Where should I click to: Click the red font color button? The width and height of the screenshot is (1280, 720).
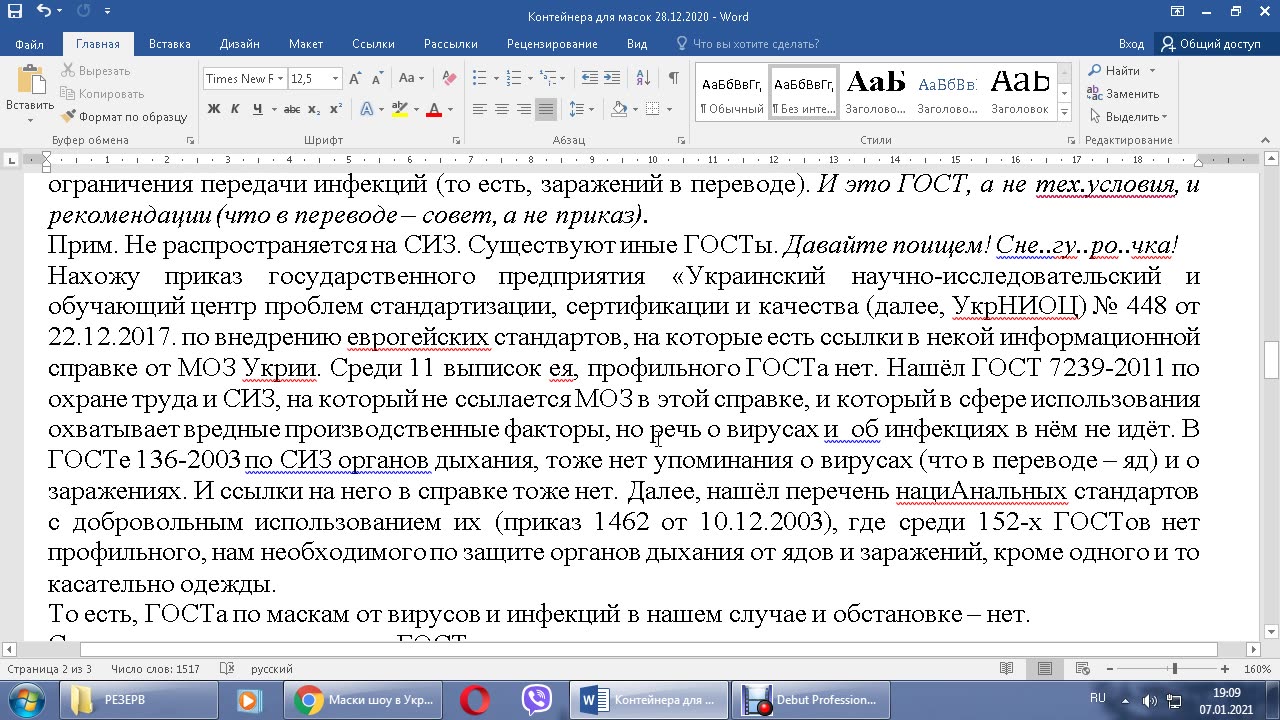434,109
